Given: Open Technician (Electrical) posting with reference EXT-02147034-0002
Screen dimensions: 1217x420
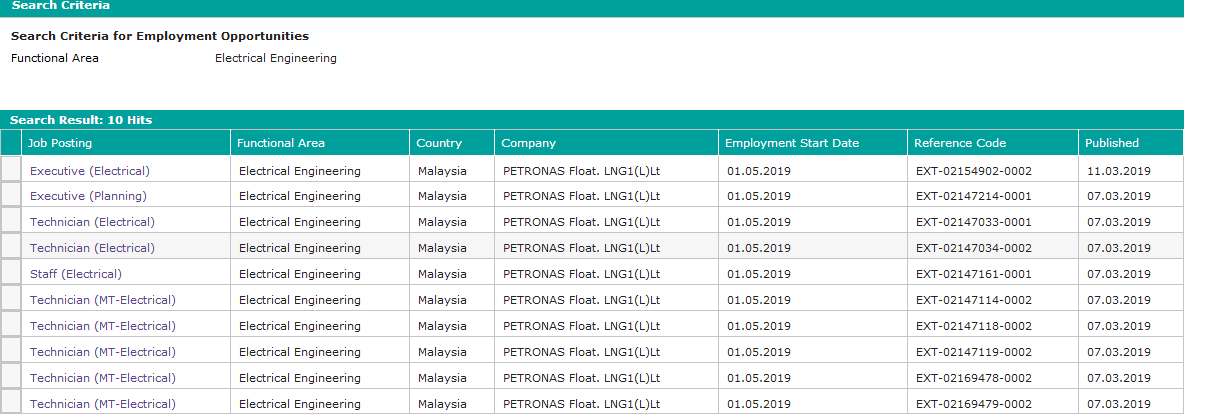Looking at the screenshot, I should click(92, 248).
